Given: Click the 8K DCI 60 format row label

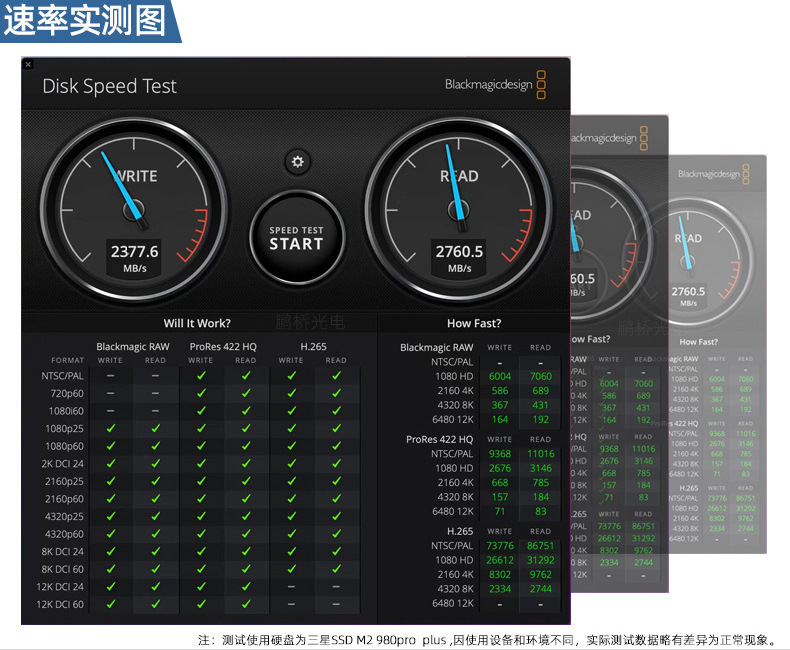Looking at the screenshot, I should tap(62, 569).
